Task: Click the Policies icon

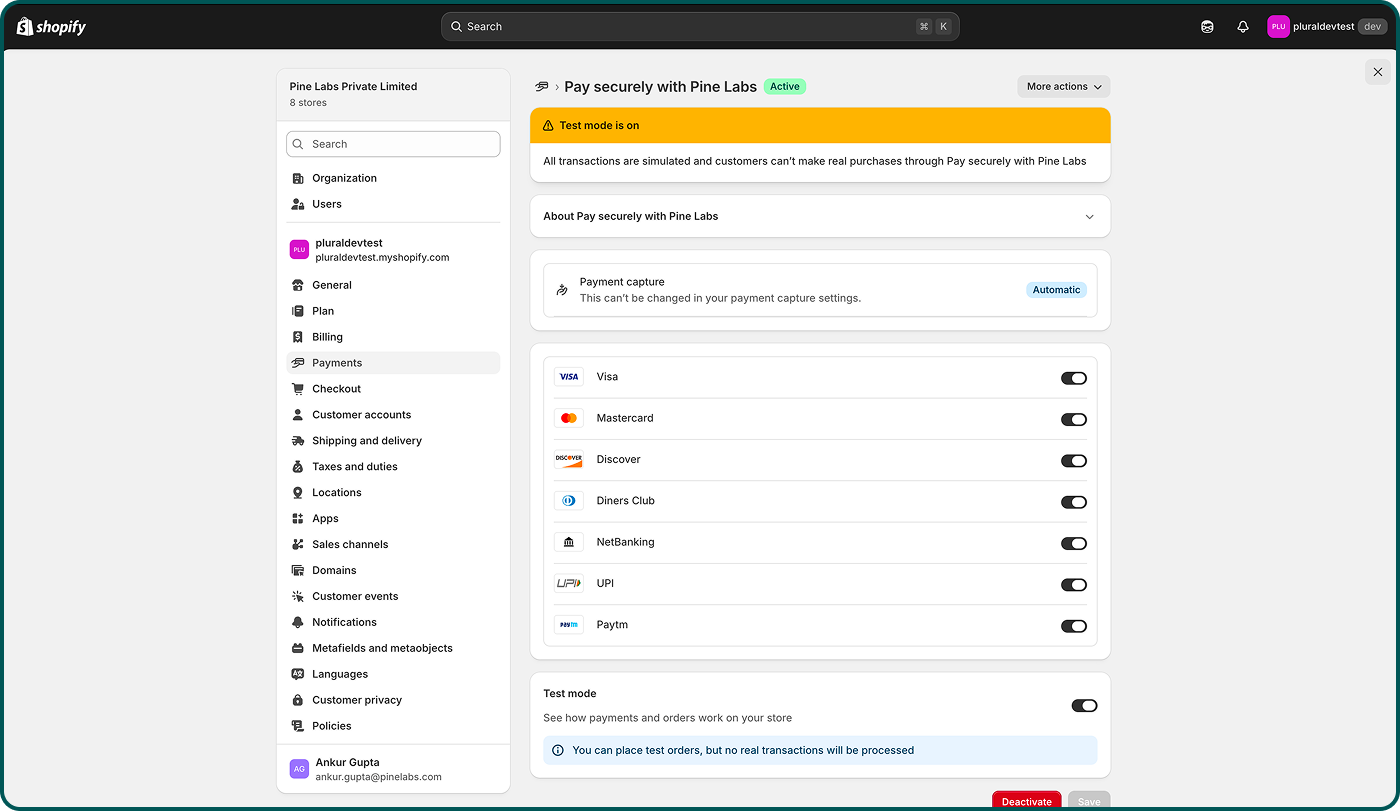Action: pos(297,727)
